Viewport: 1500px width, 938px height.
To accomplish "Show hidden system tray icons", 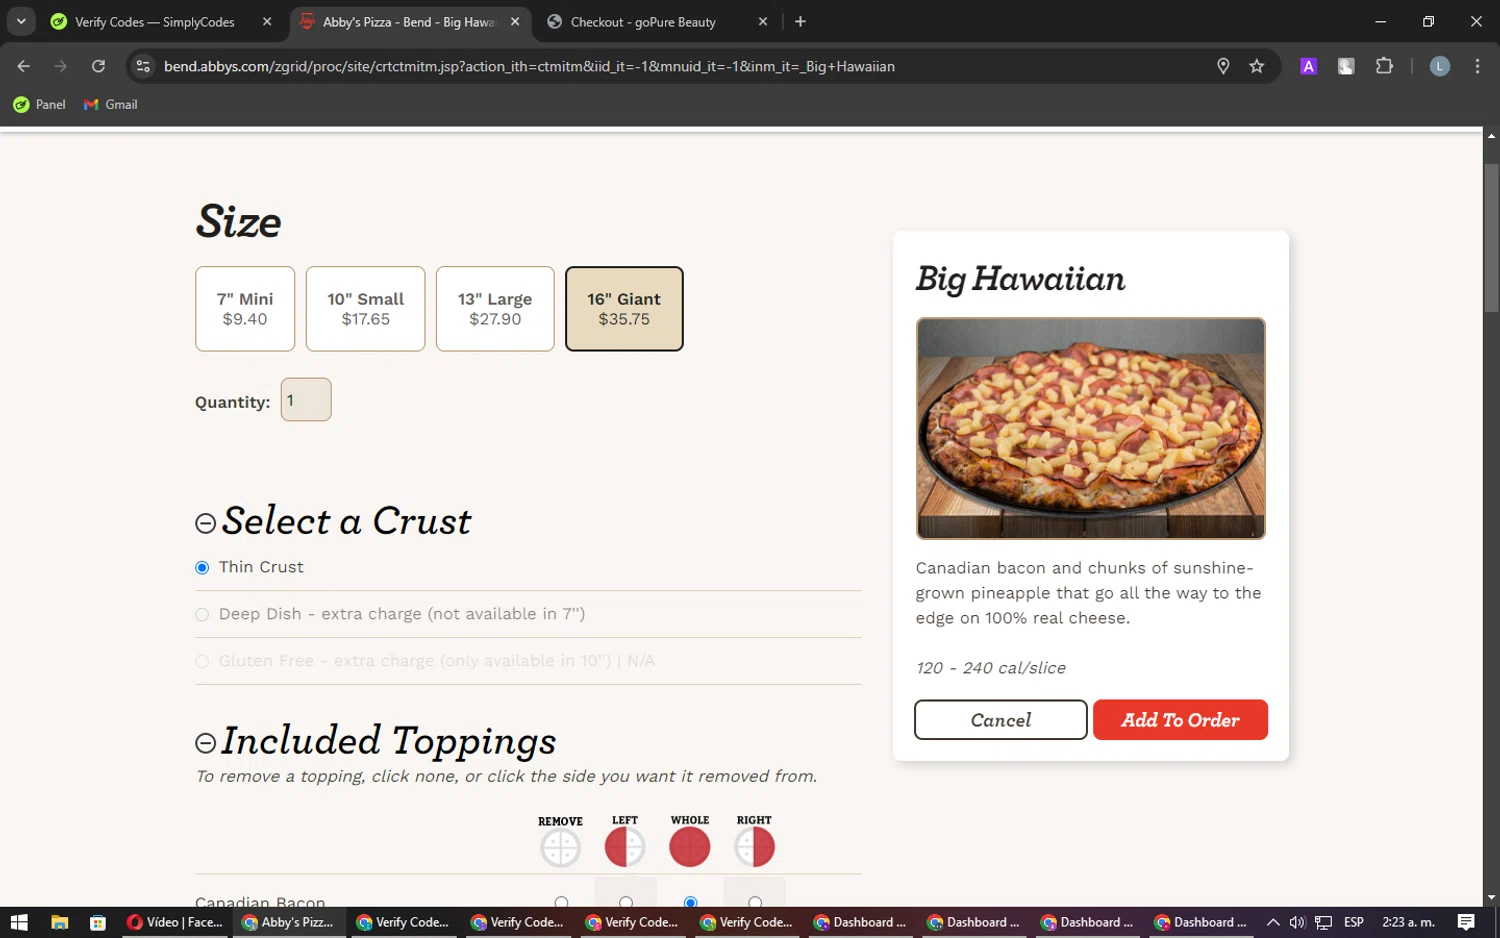I will [1272, 922].
